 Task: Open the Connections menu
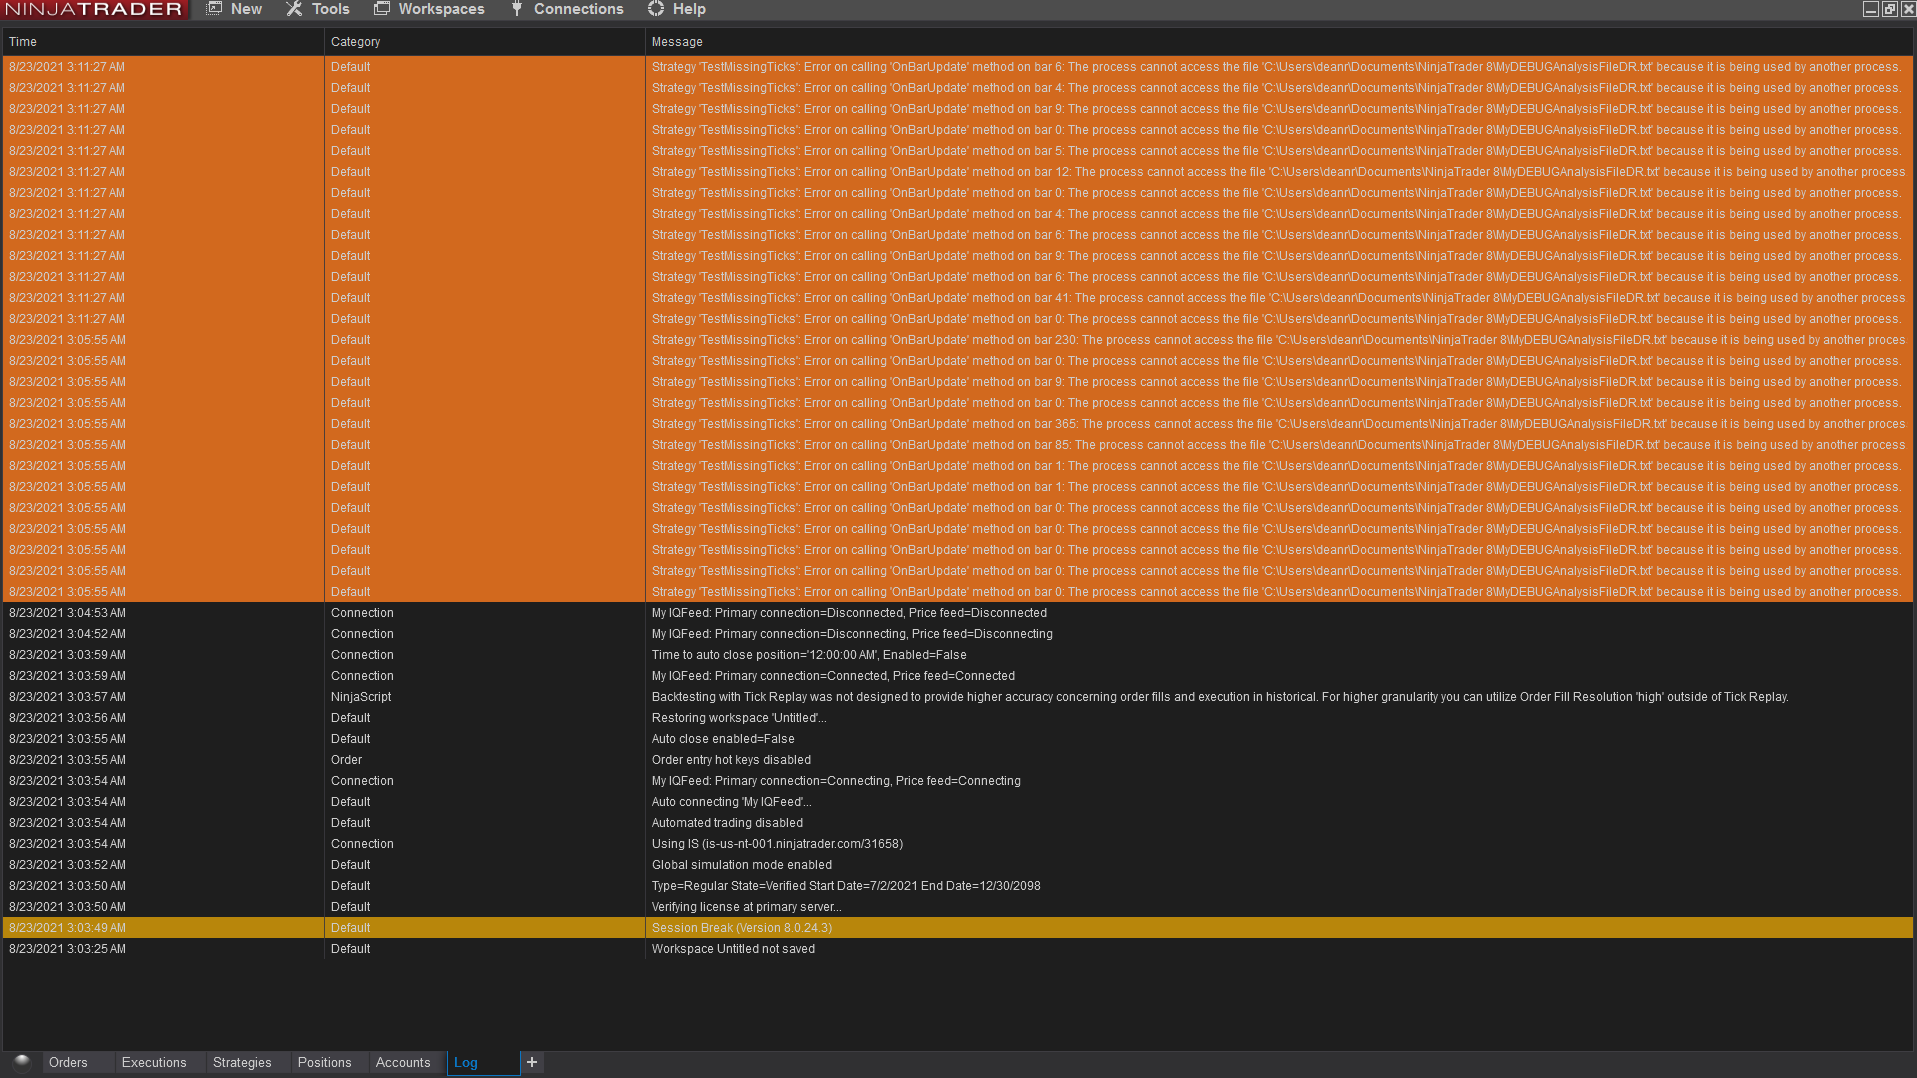point(567,9)
